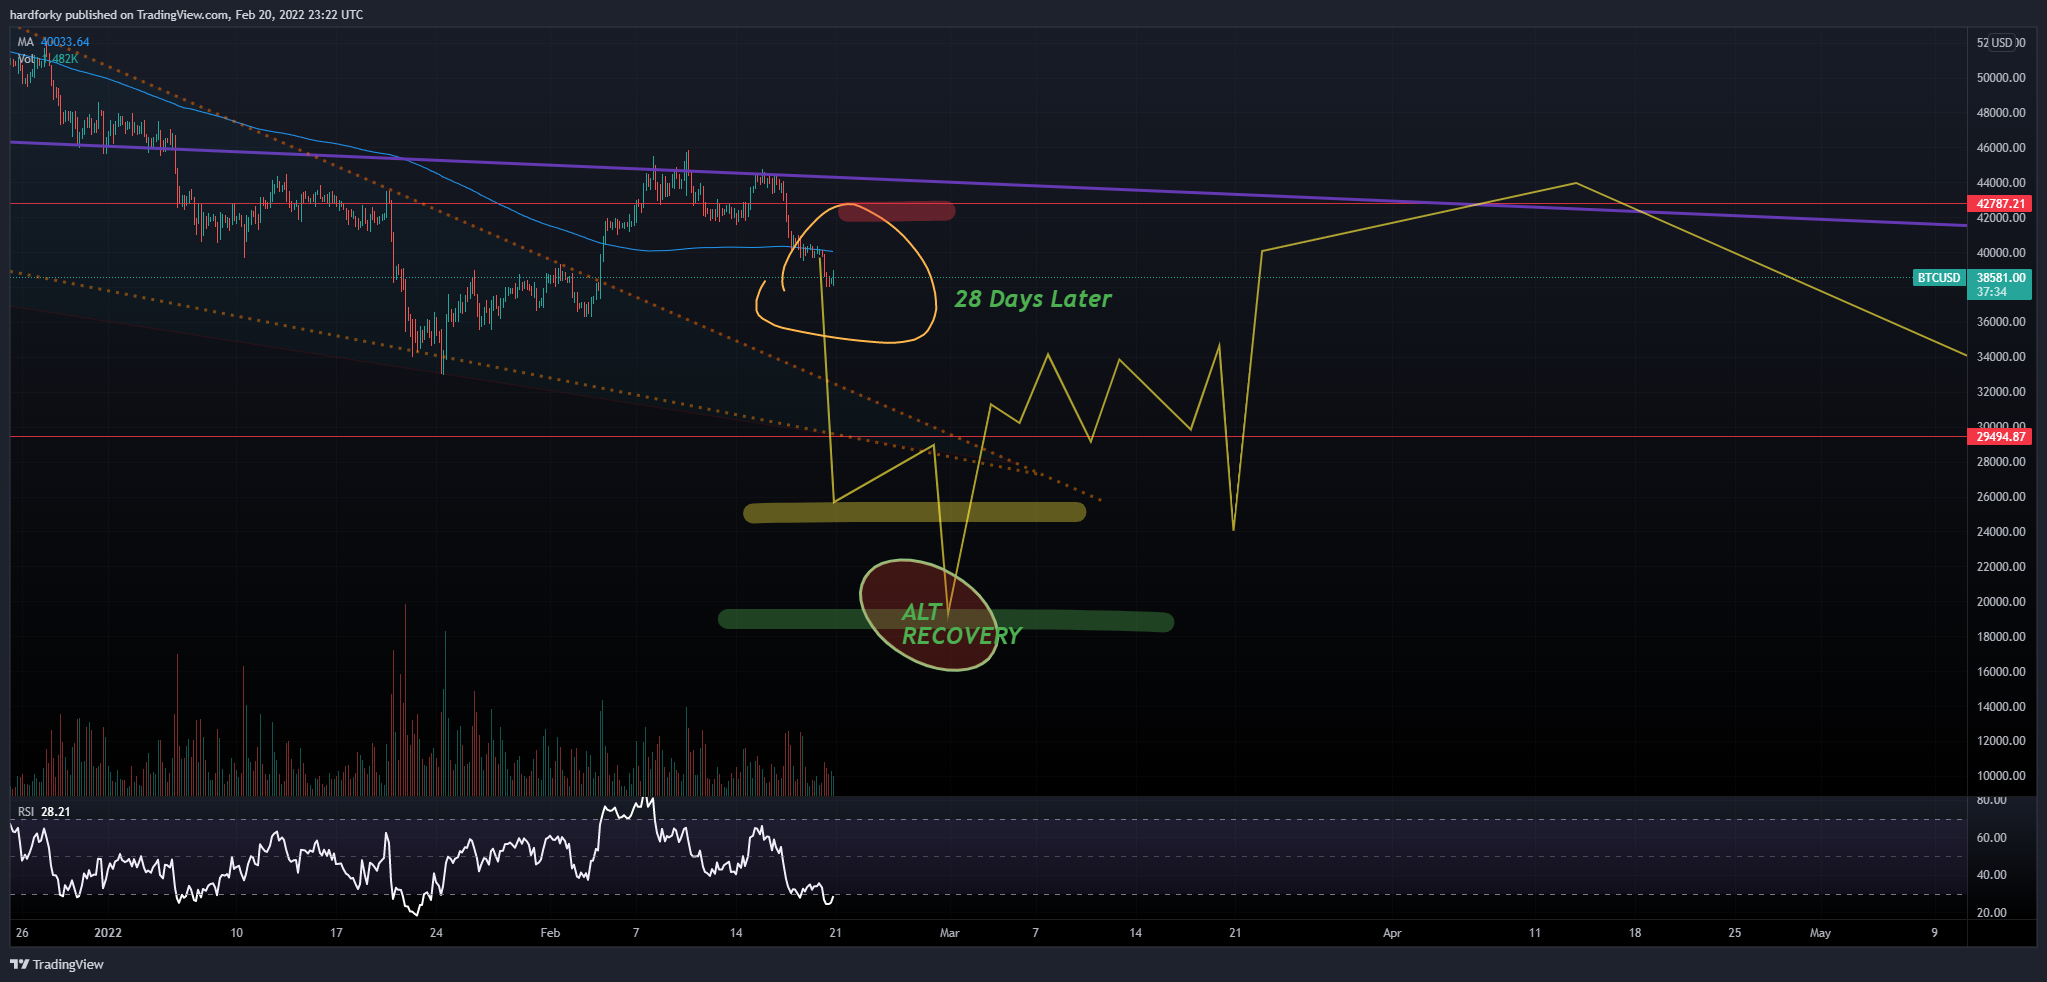This screenshot has height=982, width=2047.
Task: Click the 29494.87 red price label
Action: point(2001,437)
